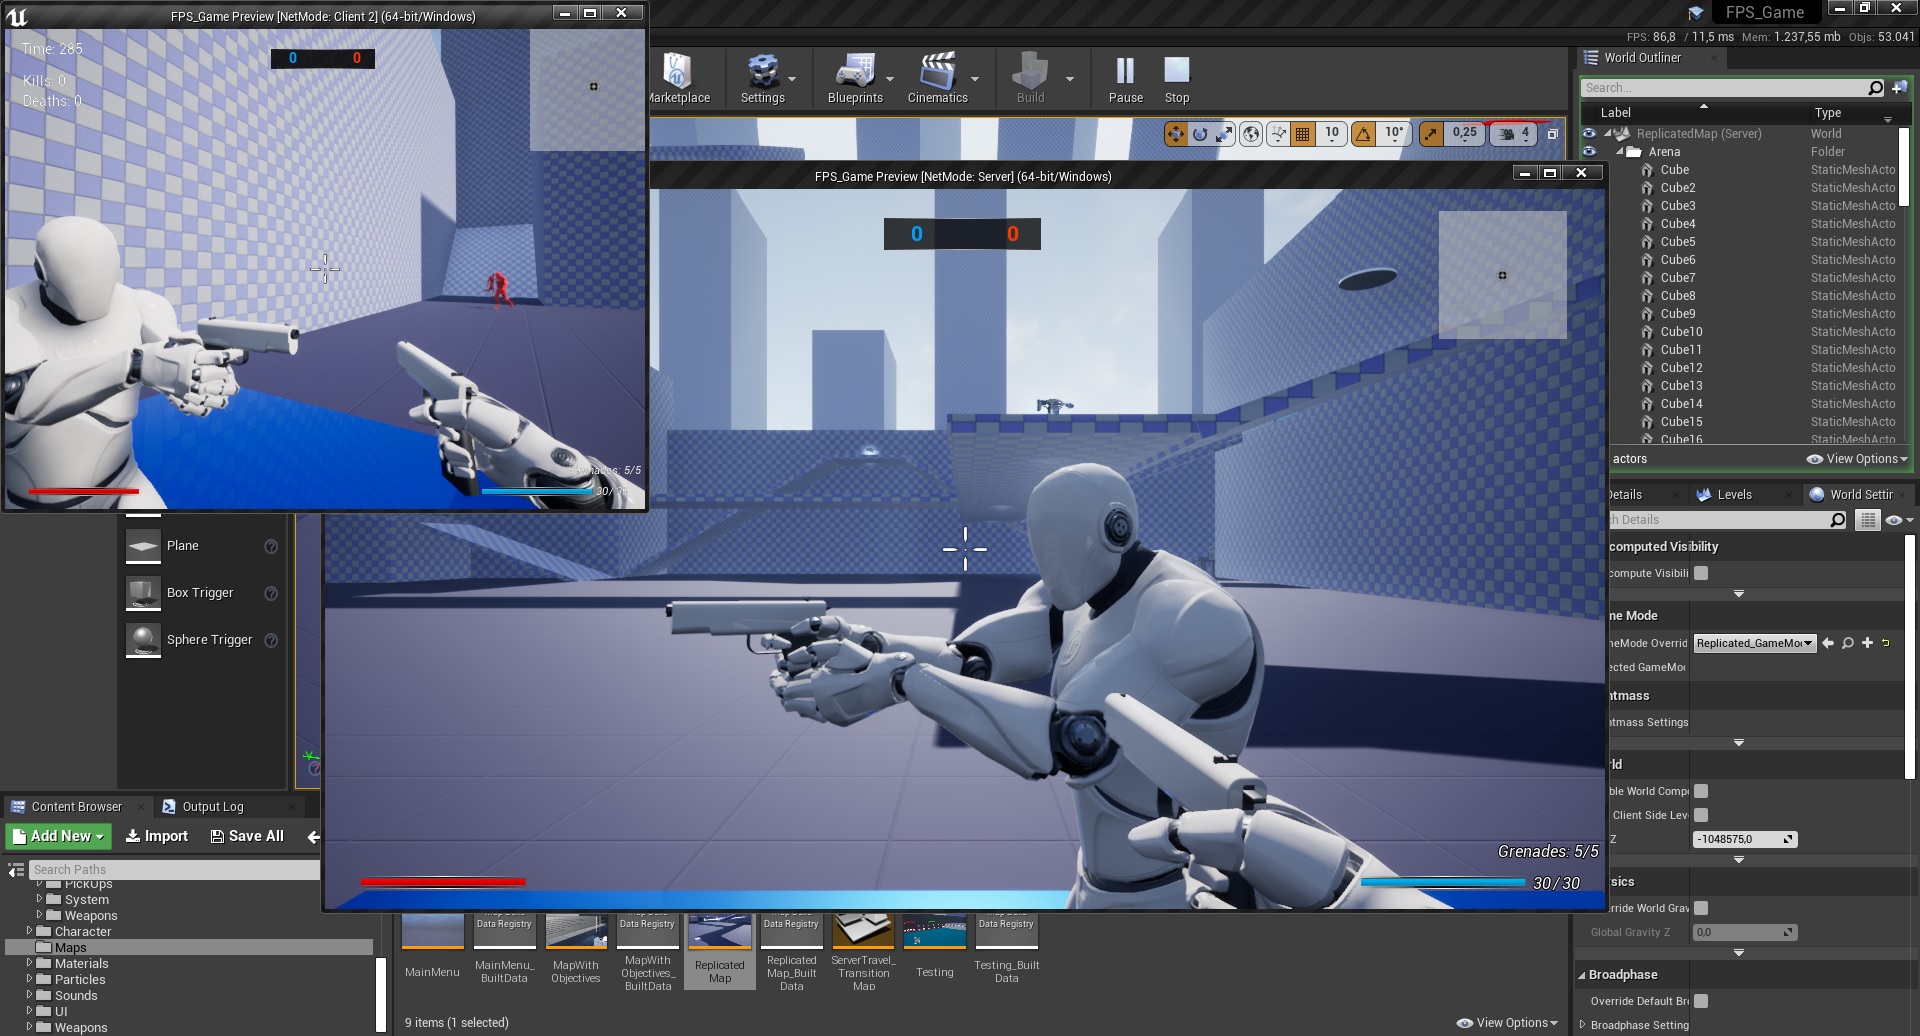Toggle grid snapping icon in viewport toolbar

[1302, 134]
